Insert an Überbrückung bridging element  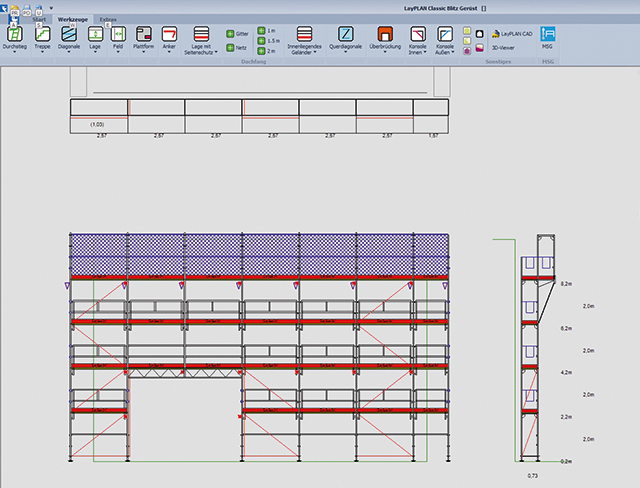[x=385, y=35]
